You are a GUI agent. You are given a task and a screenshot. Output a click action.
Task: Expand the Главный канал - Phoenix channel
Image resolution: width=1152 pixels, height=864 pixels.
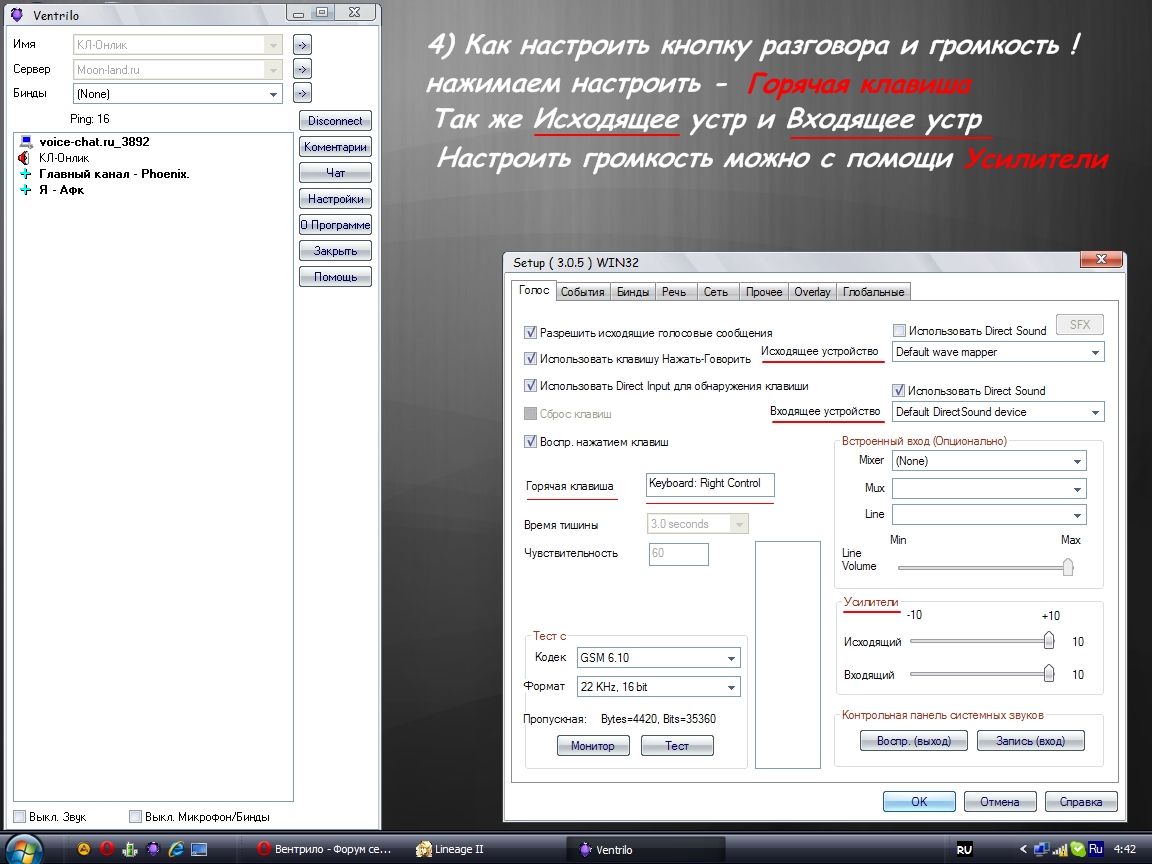click(26, 174)
